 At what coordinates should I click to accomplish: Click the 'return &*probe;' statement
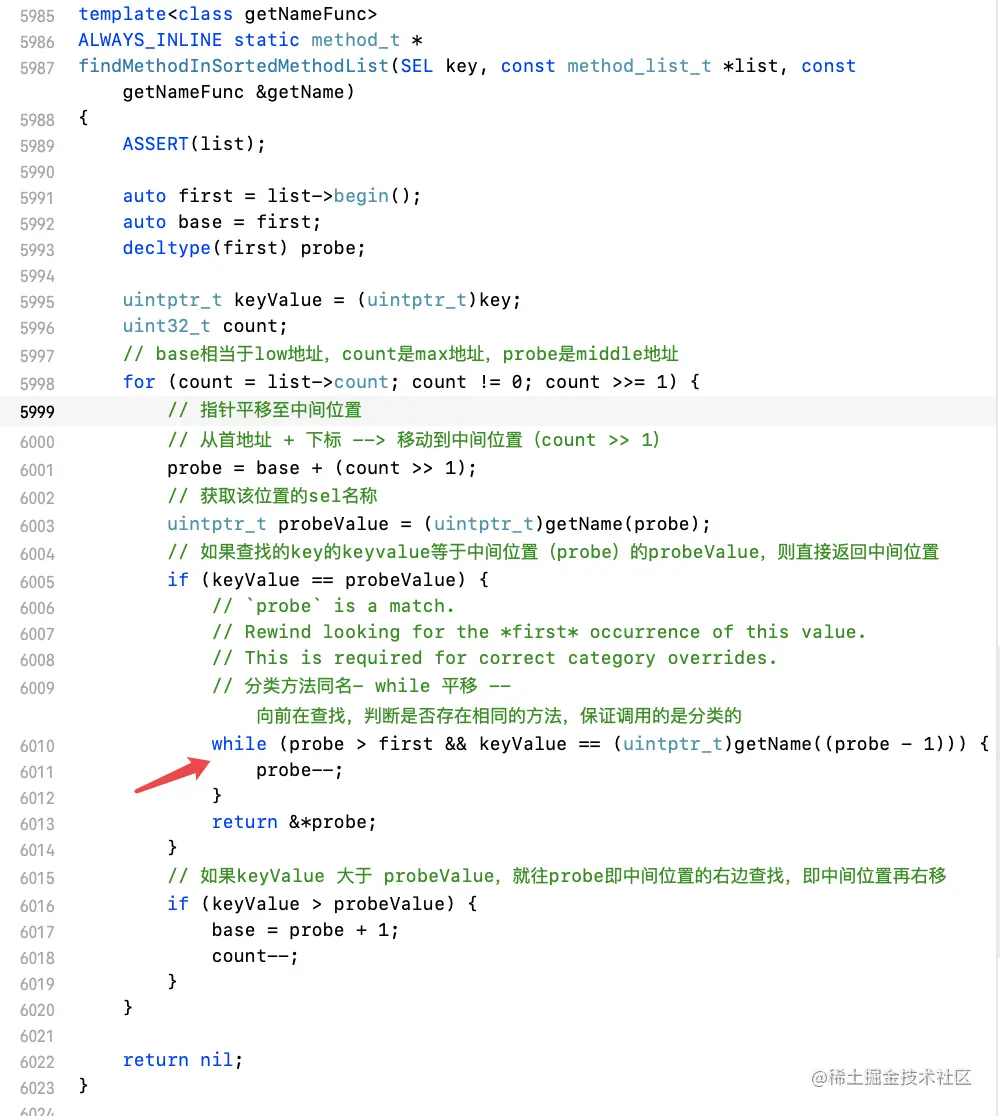click(x=294, y=822)
